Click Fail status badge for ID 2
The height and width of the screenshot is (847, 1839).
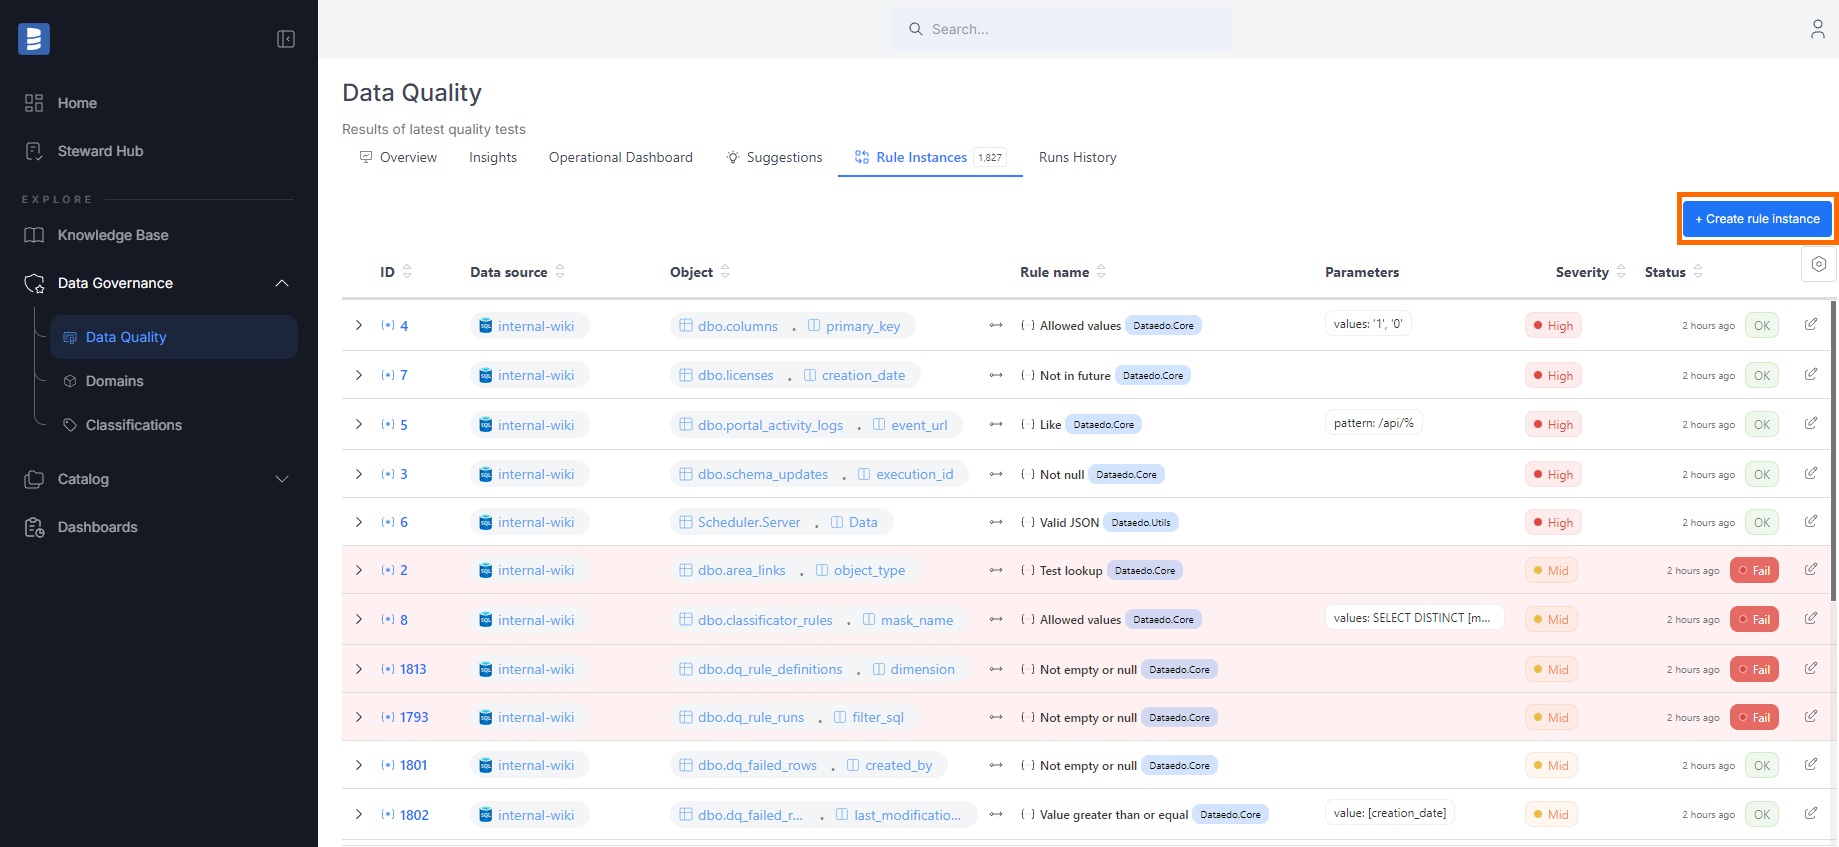(x=1754, y=570)
